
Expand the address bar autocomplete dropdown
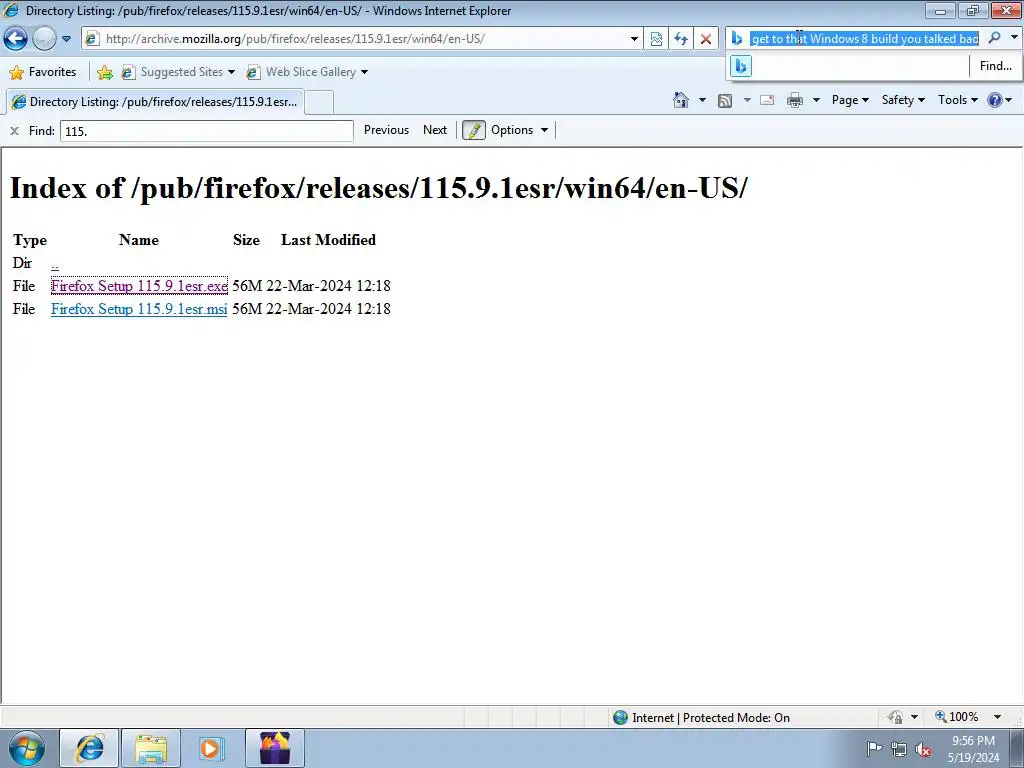click(x=634, y=39)
